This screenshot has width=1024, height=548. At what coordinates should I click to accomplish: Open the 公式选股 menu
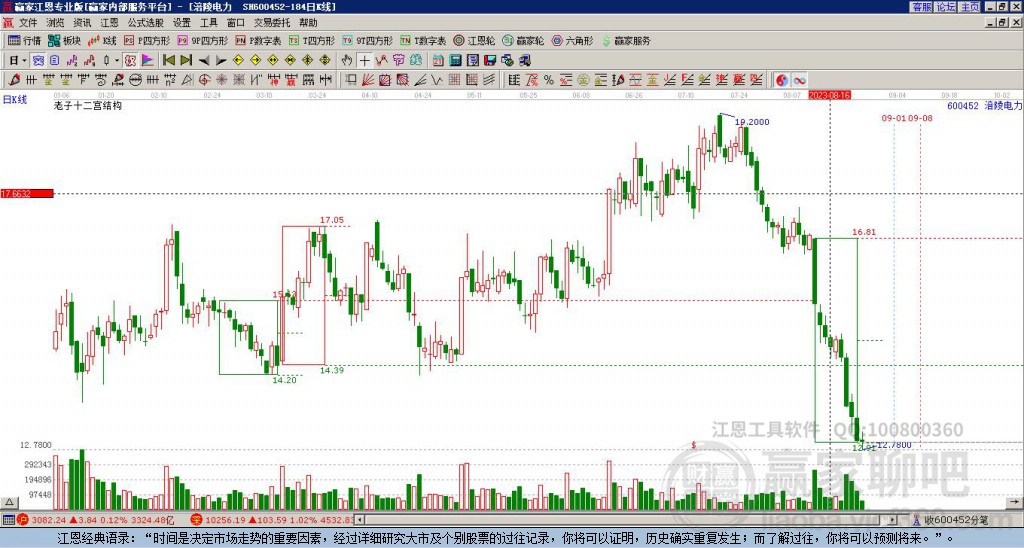tap(146, 23)
